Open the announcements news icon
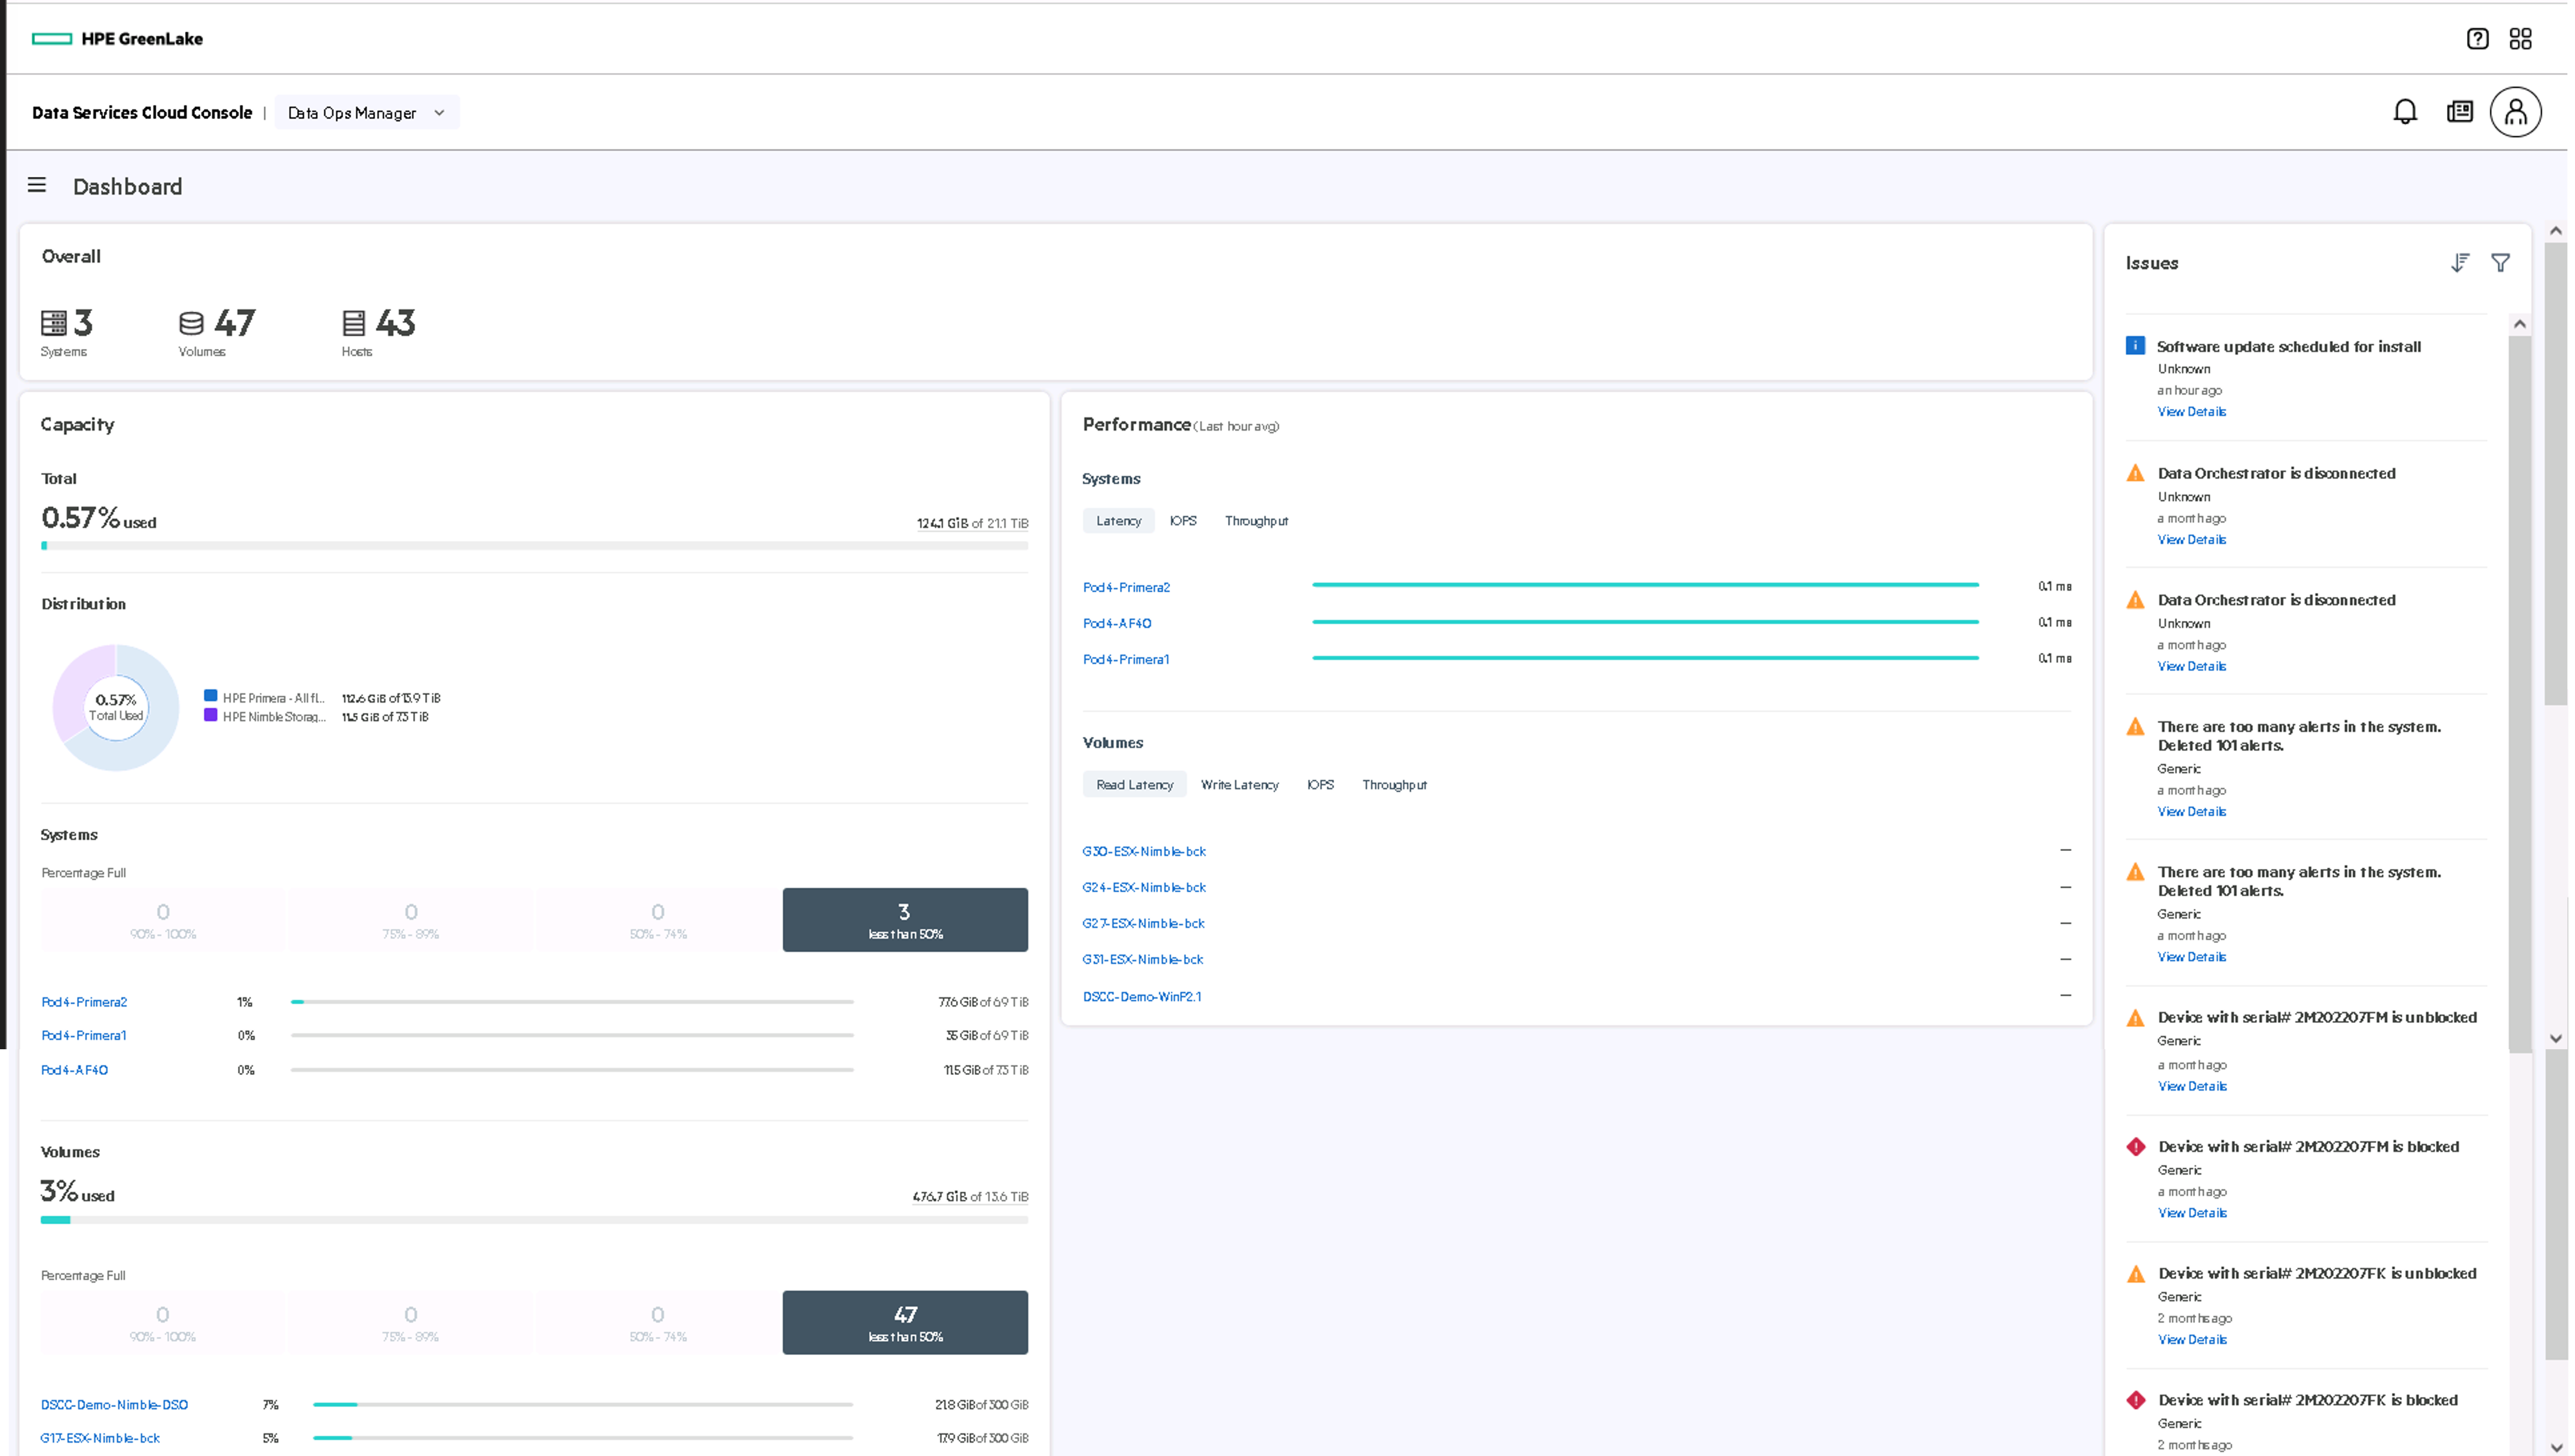Image resolution: width=2575 pixels, height=1456 pixels. tap(2459, 112)
